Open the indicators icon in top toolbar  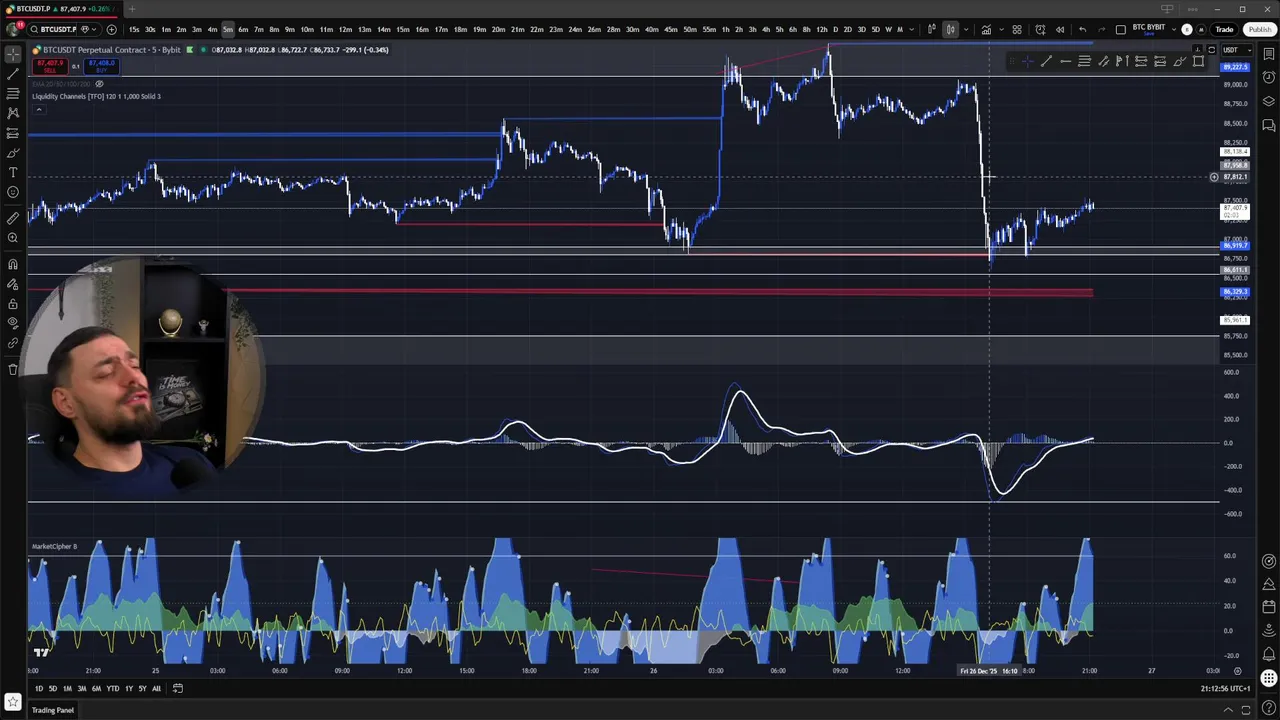coord(986,29)
